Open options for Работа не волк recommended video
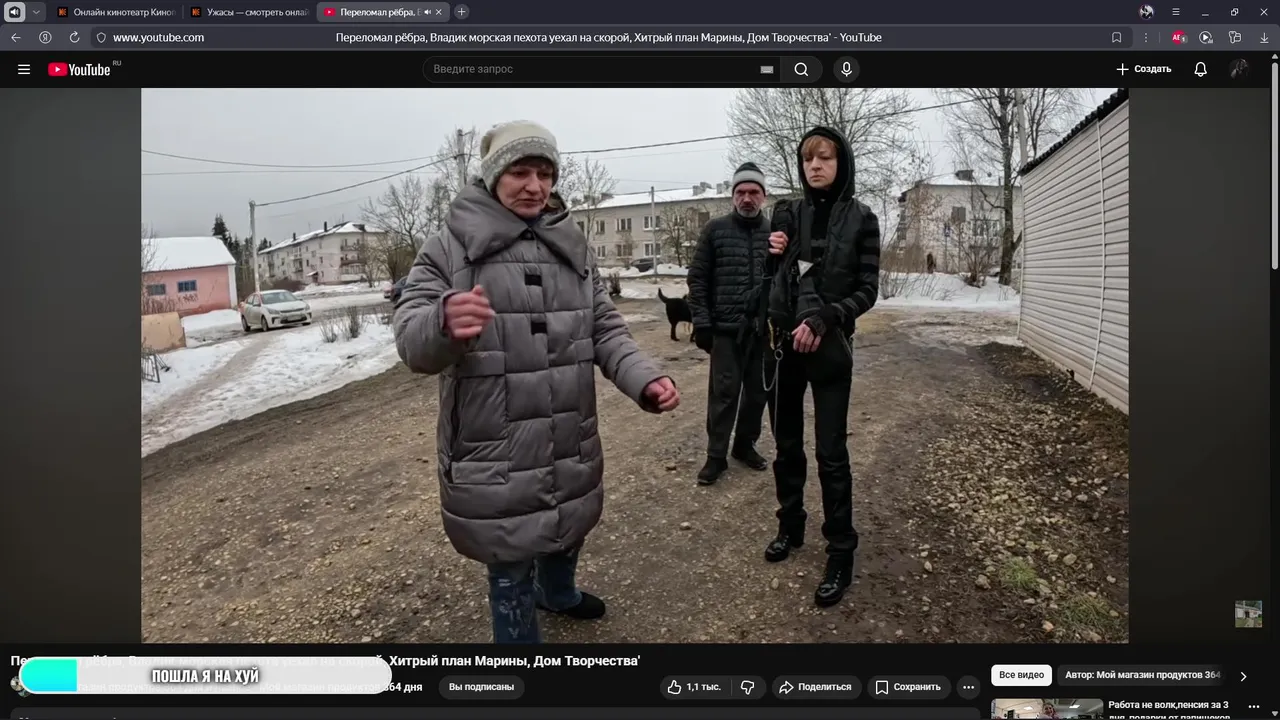Image resolution: width=1280 pixels, height=720 pixels. pyautogui.click(x=1254, y=707)
